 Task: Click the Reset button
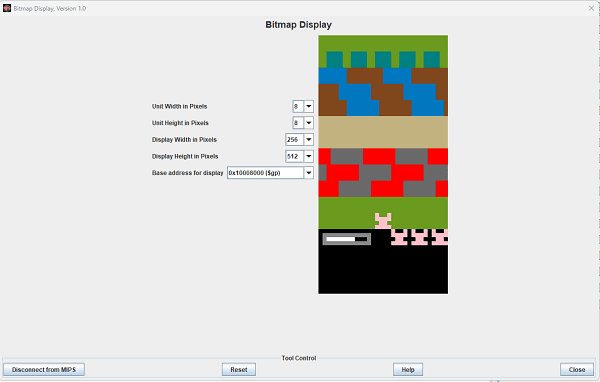point(239,369)
